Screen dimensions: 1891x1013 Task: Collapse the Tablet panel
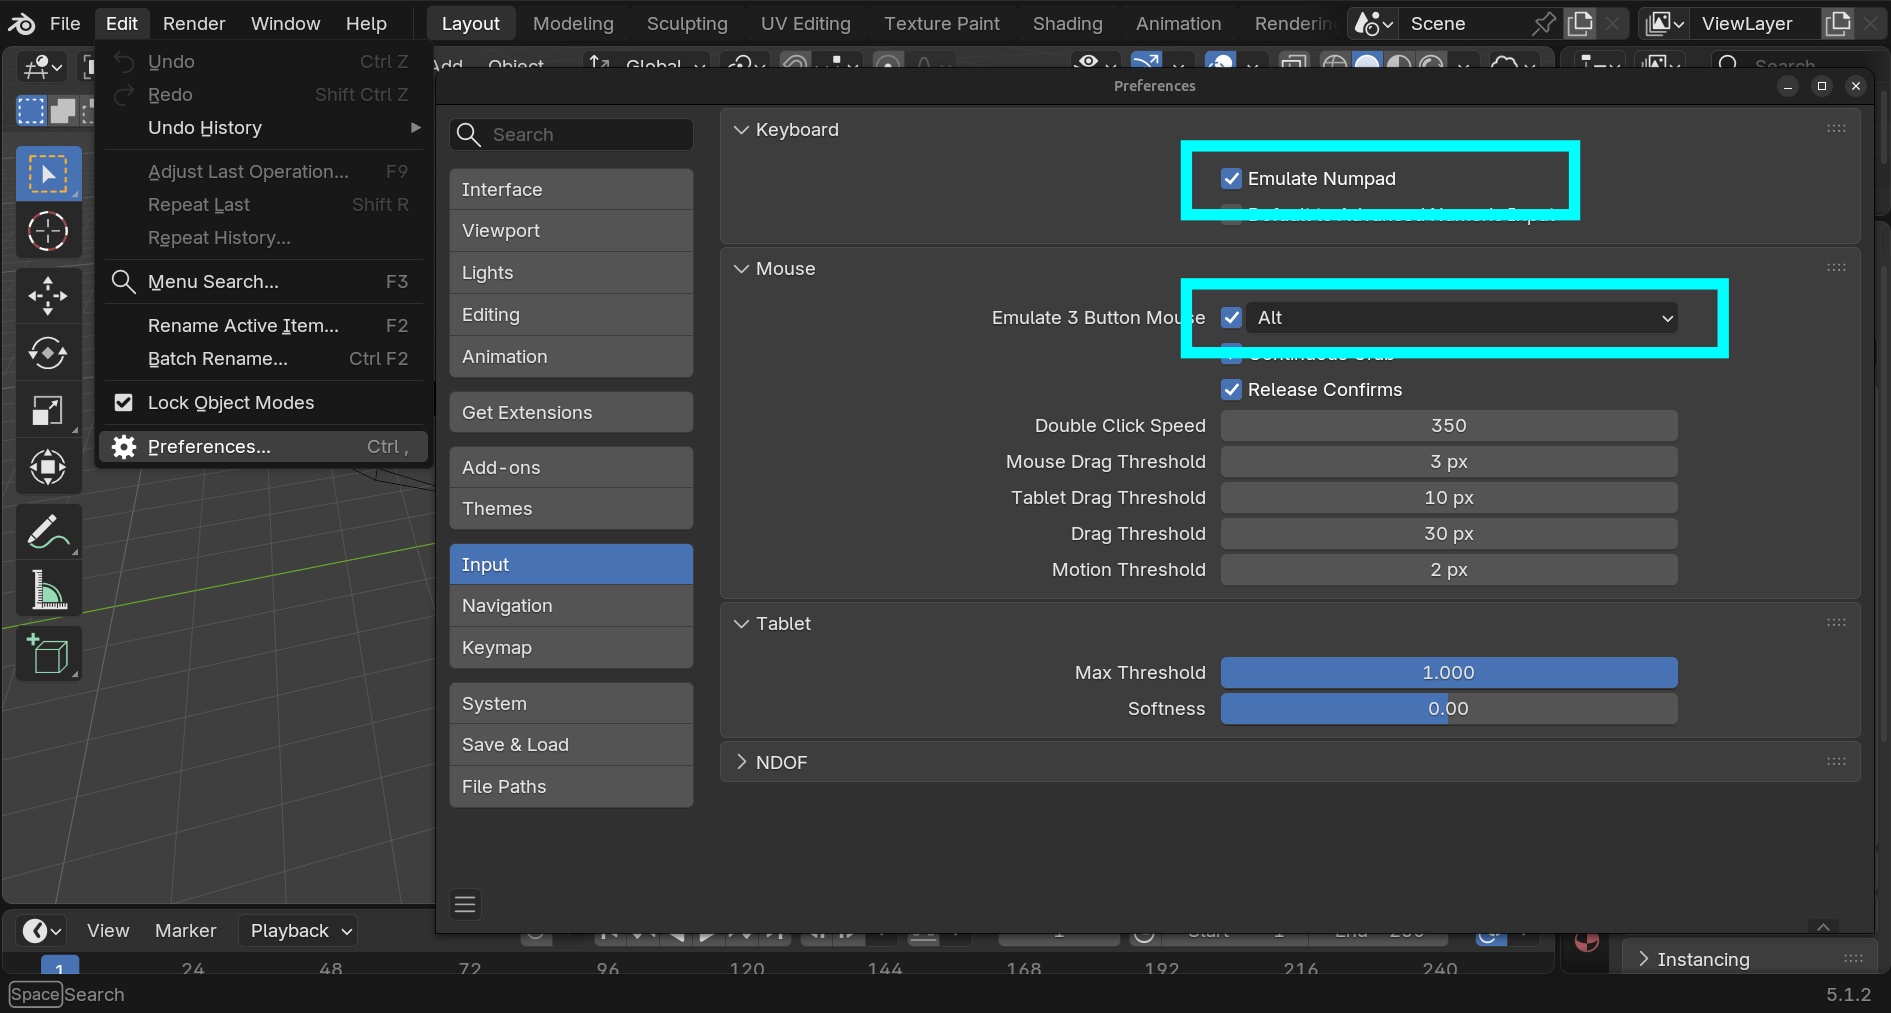741,624
